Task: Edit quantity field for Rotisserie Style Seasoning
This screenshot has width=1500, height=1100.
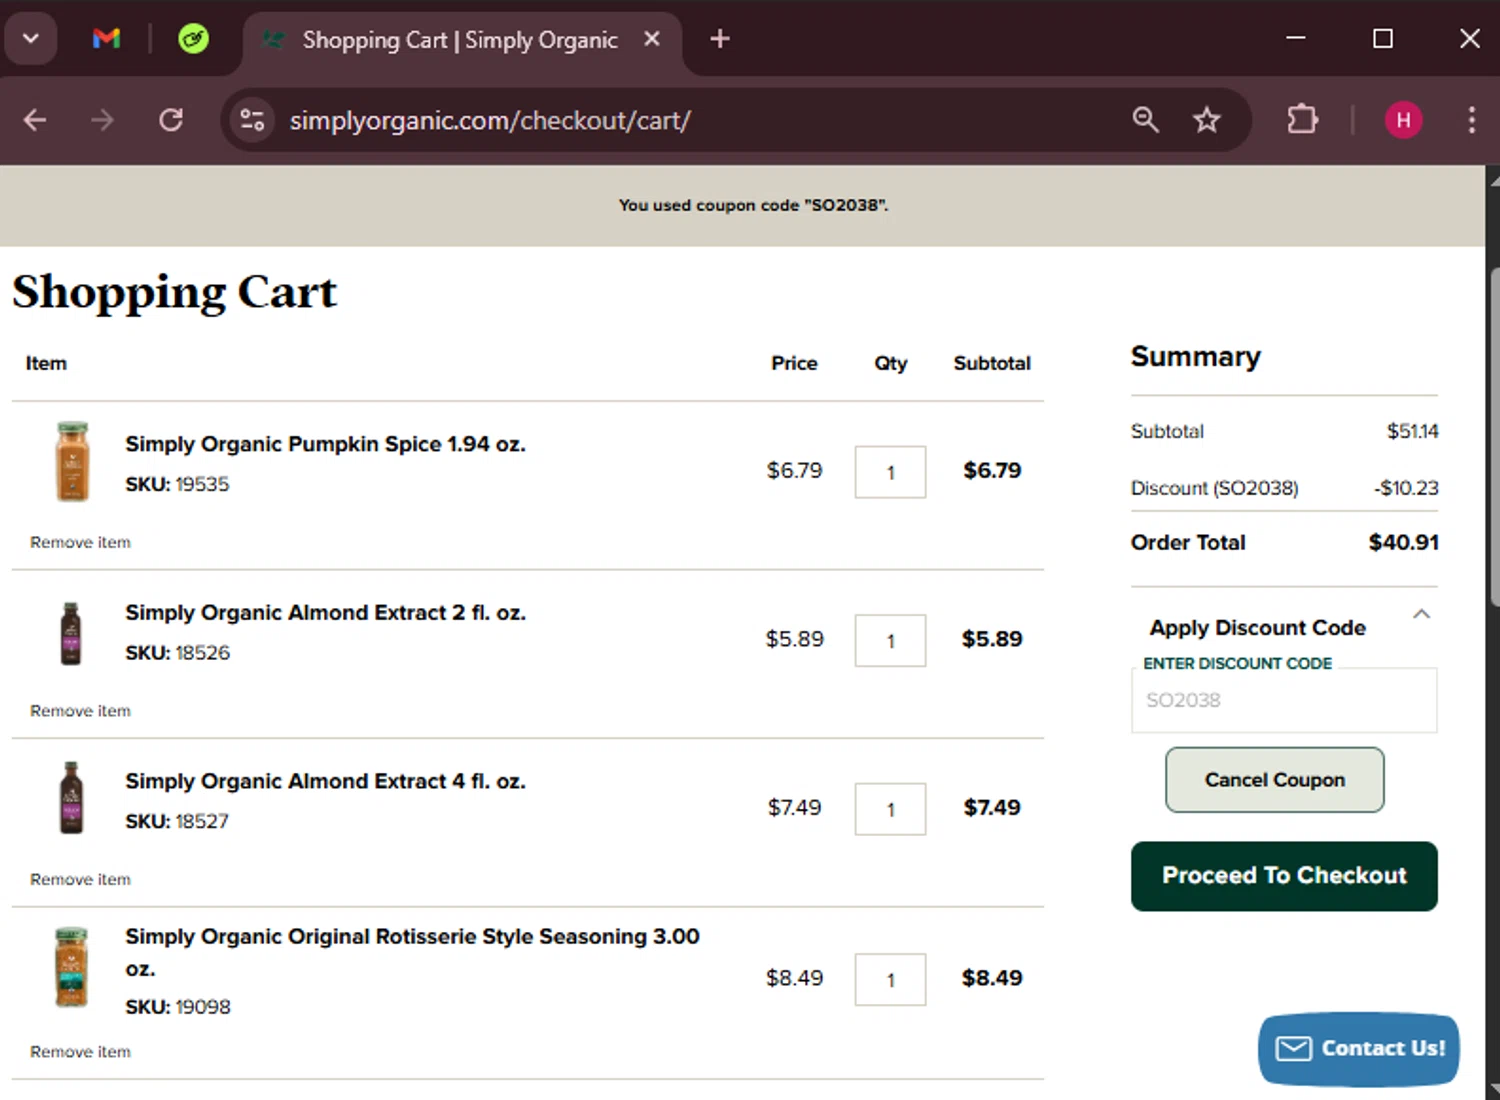Action: point(890,980)
